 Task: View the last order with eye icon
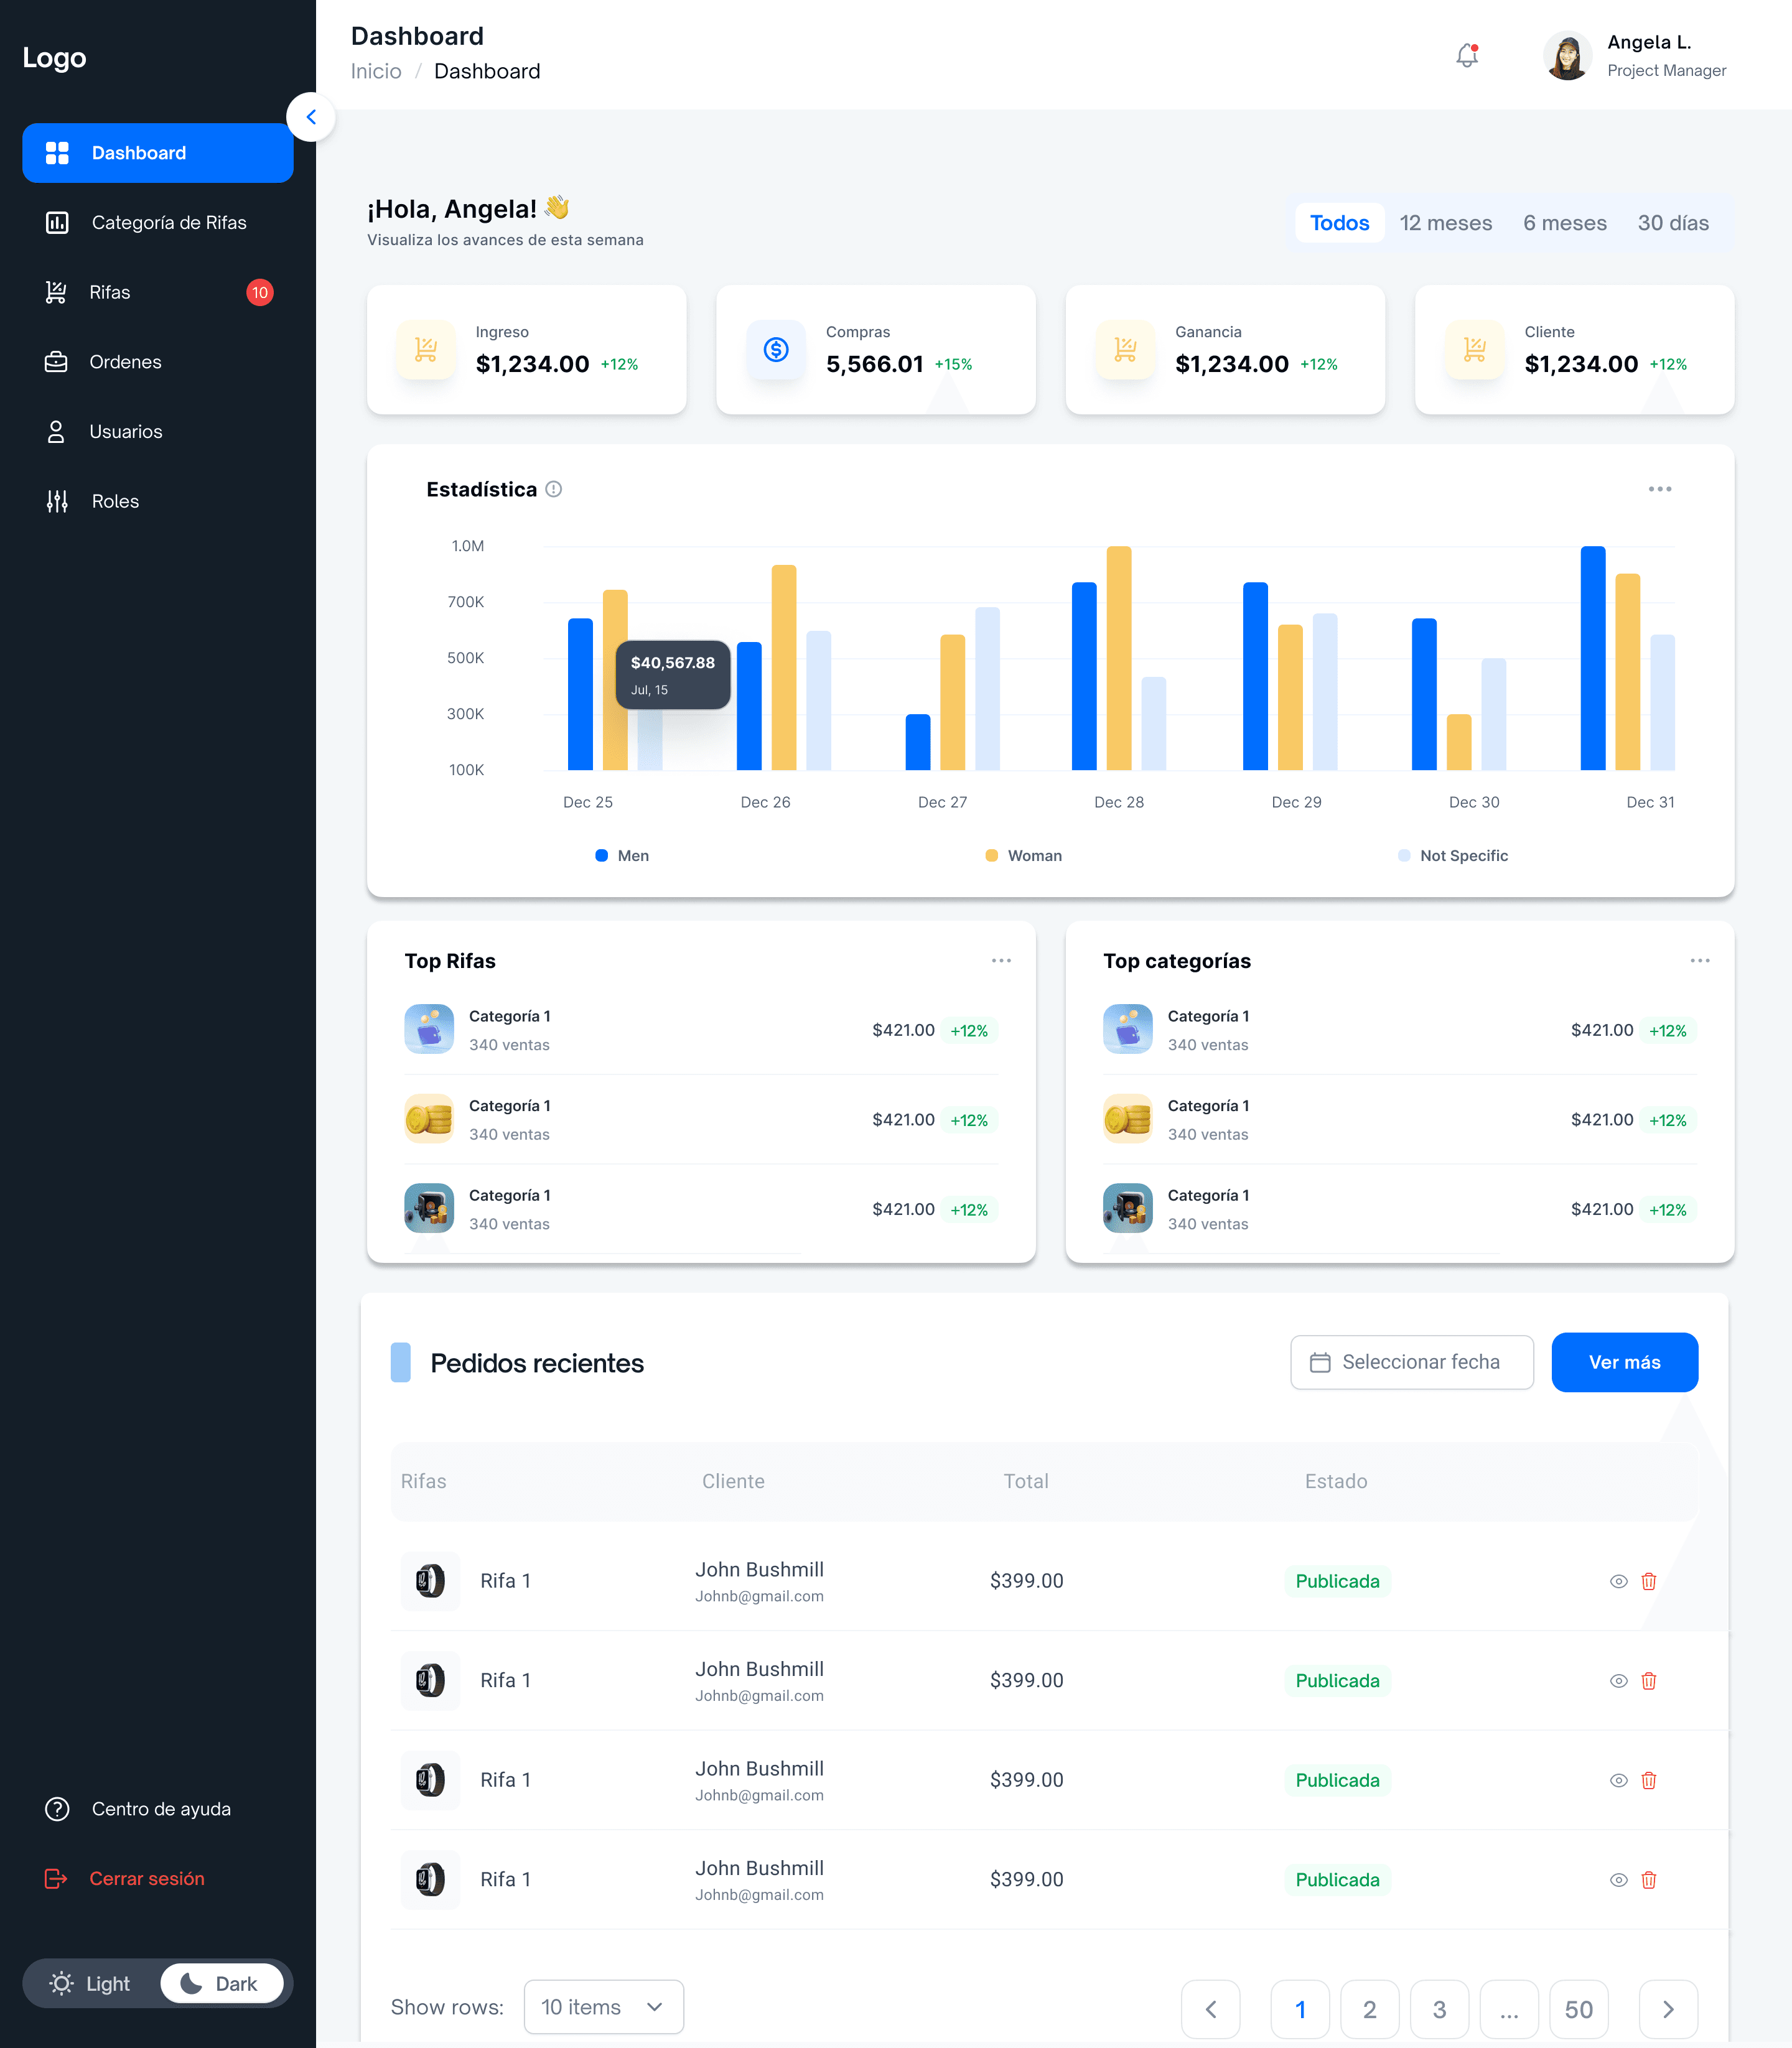(x=1618, y=1880)
